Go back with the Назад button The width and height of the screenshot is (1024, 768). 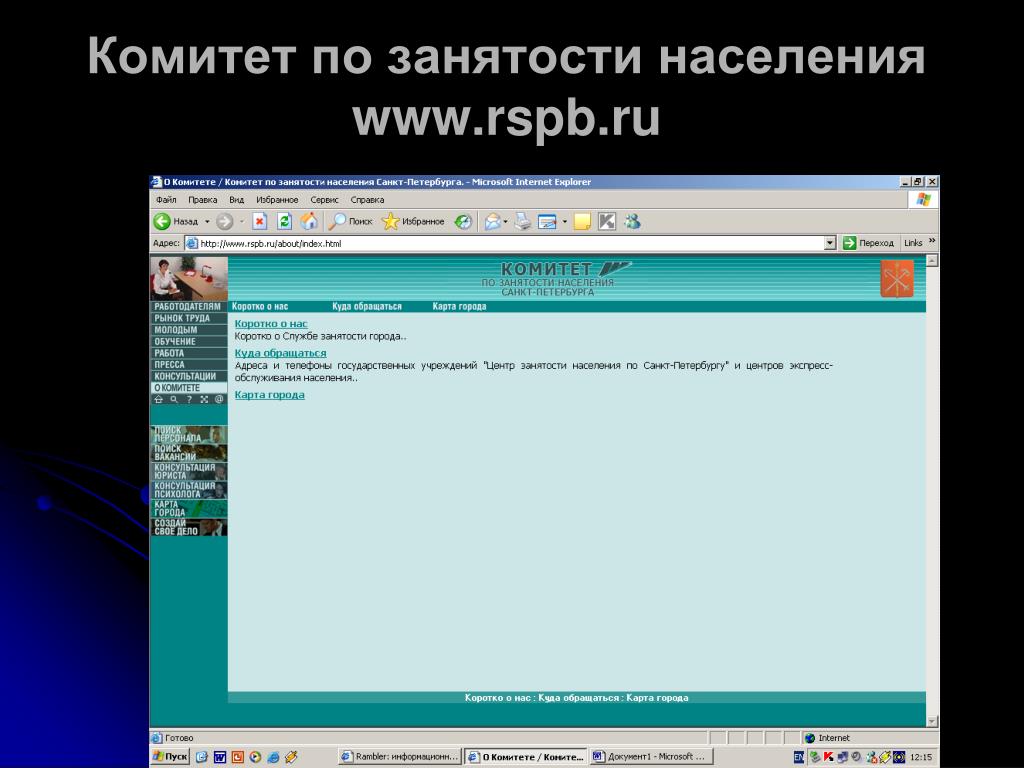tap(176, 222)
